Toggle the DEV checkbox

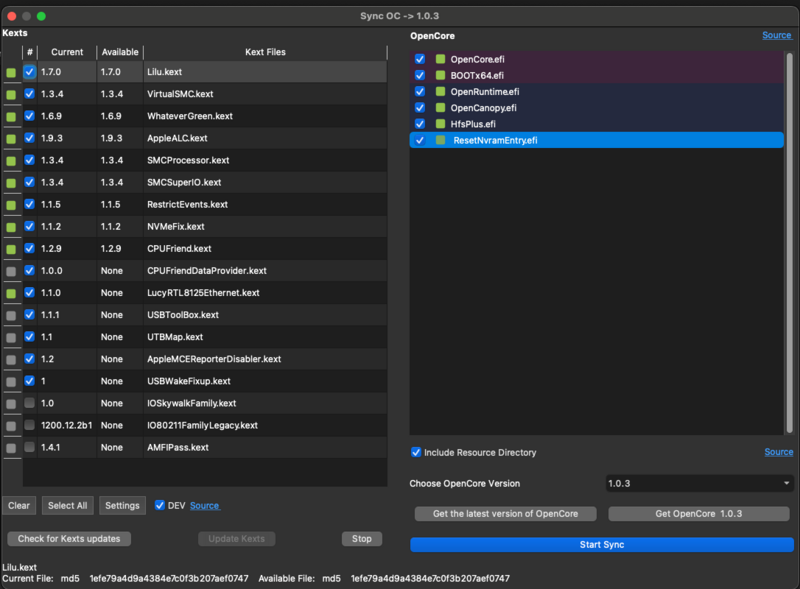point(160,506)
